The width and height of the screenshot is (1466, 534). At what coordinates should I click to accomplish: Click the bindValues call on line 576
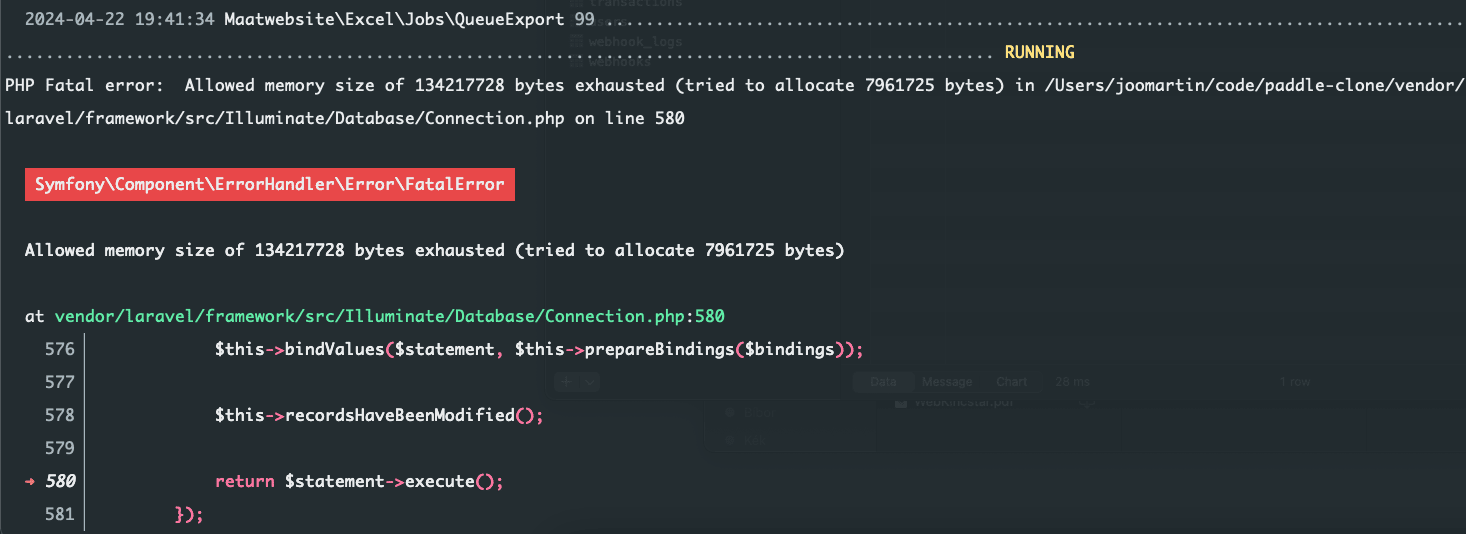point(538,350)
